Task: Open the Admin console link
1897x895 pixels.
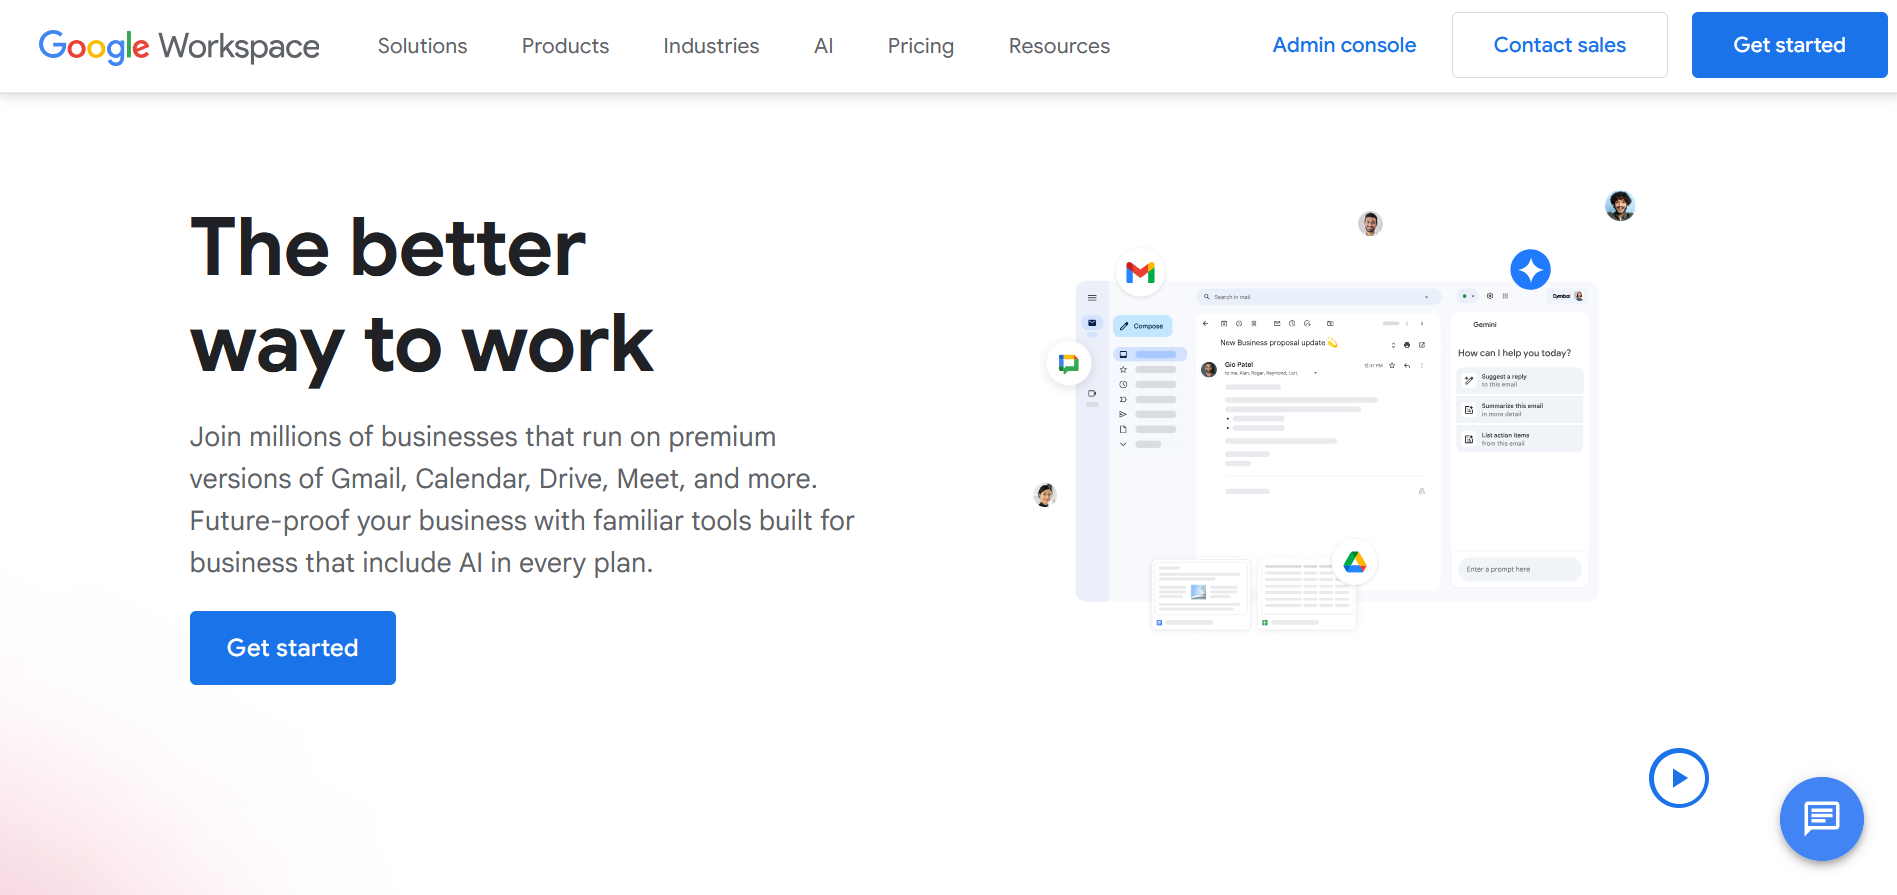Action: (1344, 45)
